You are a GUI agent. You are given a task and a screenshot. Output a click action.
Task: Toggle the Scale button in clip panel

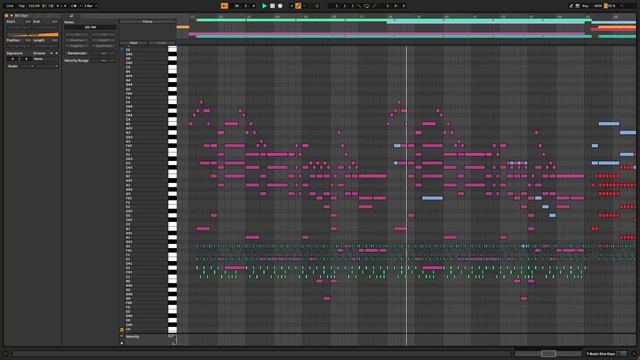coord(12,66)
